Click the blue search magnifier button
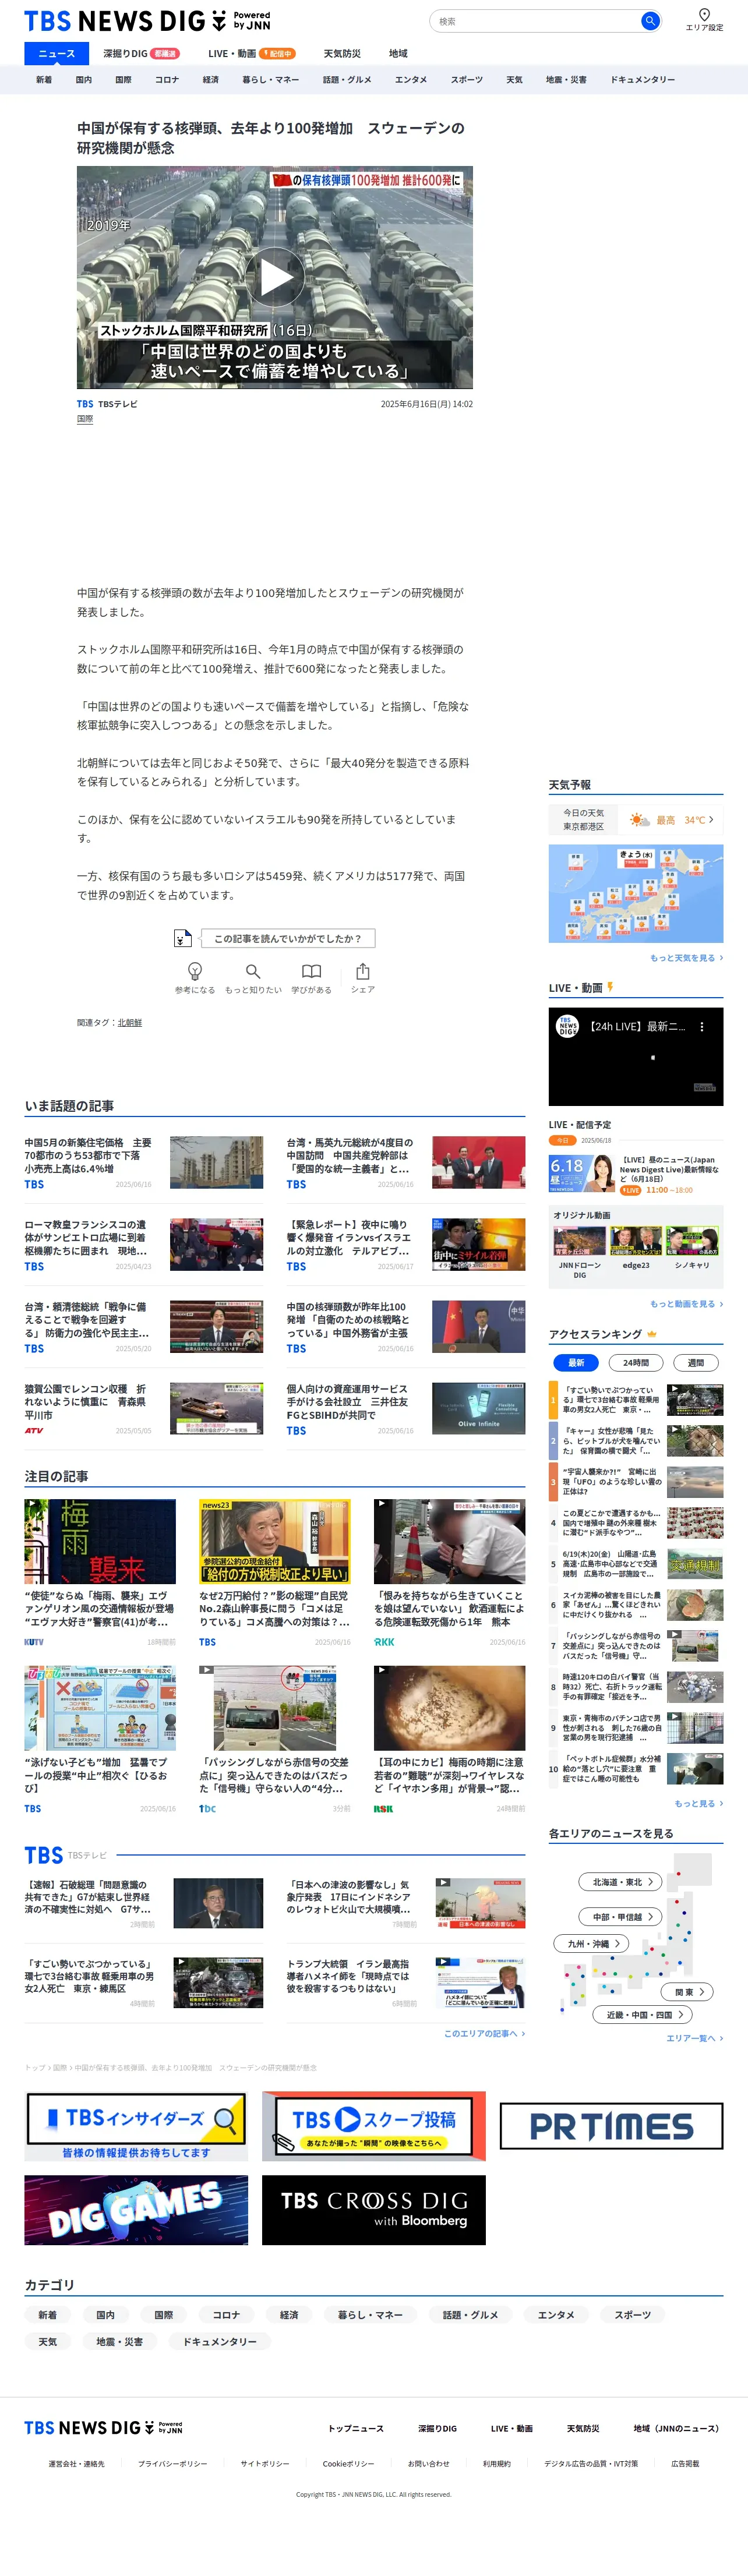The image size is (748, 2576). point(650,21)
